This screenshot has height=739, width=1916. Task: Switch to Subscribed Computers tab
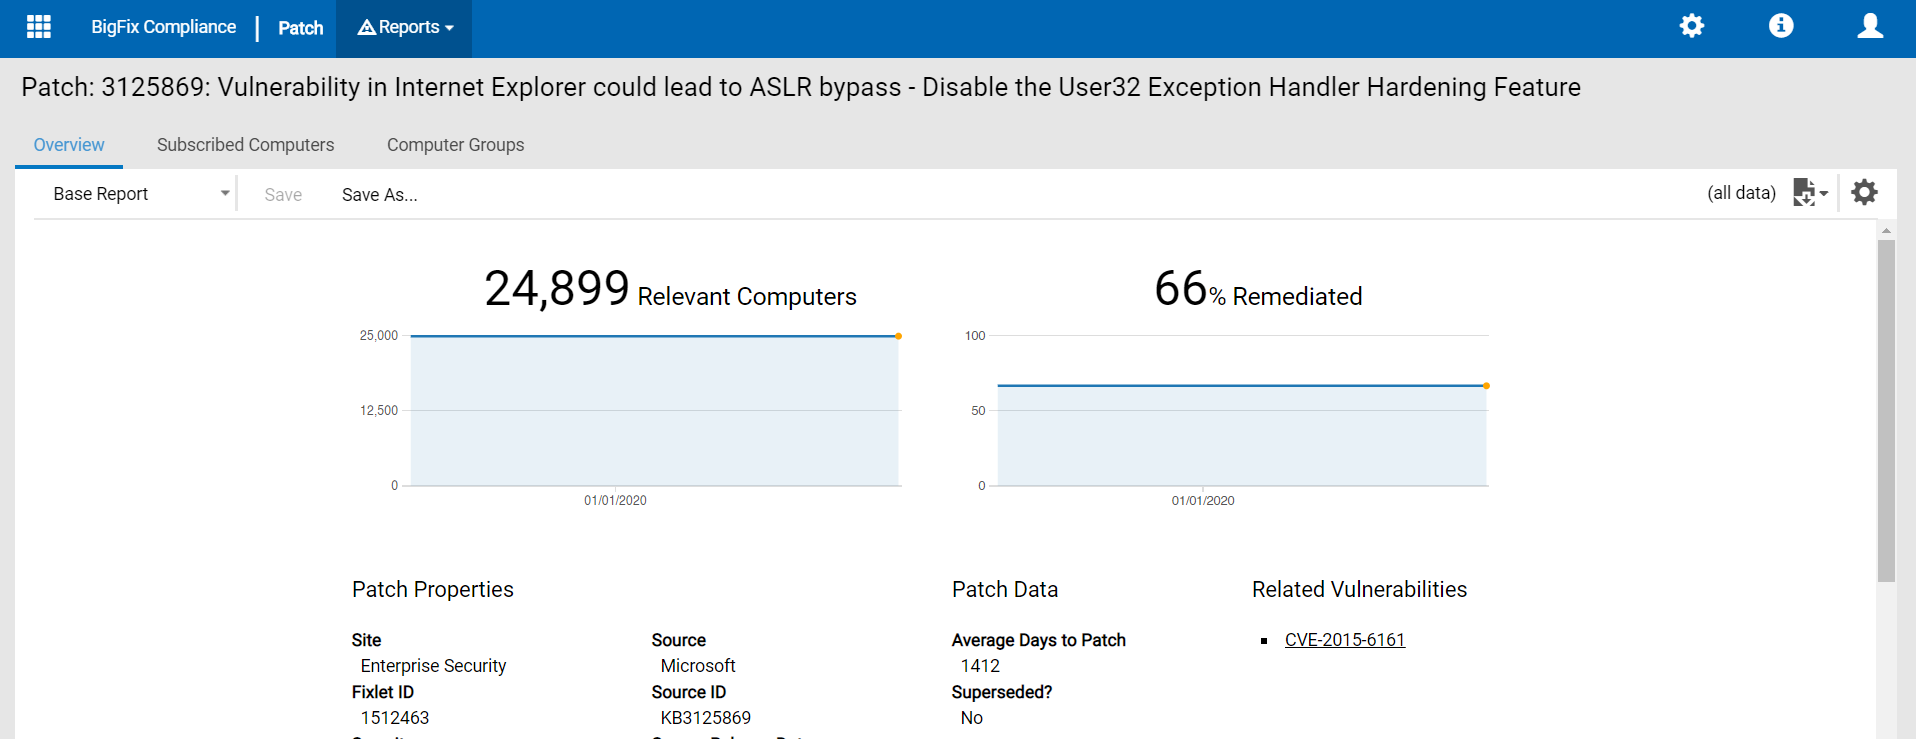point(245,145)
